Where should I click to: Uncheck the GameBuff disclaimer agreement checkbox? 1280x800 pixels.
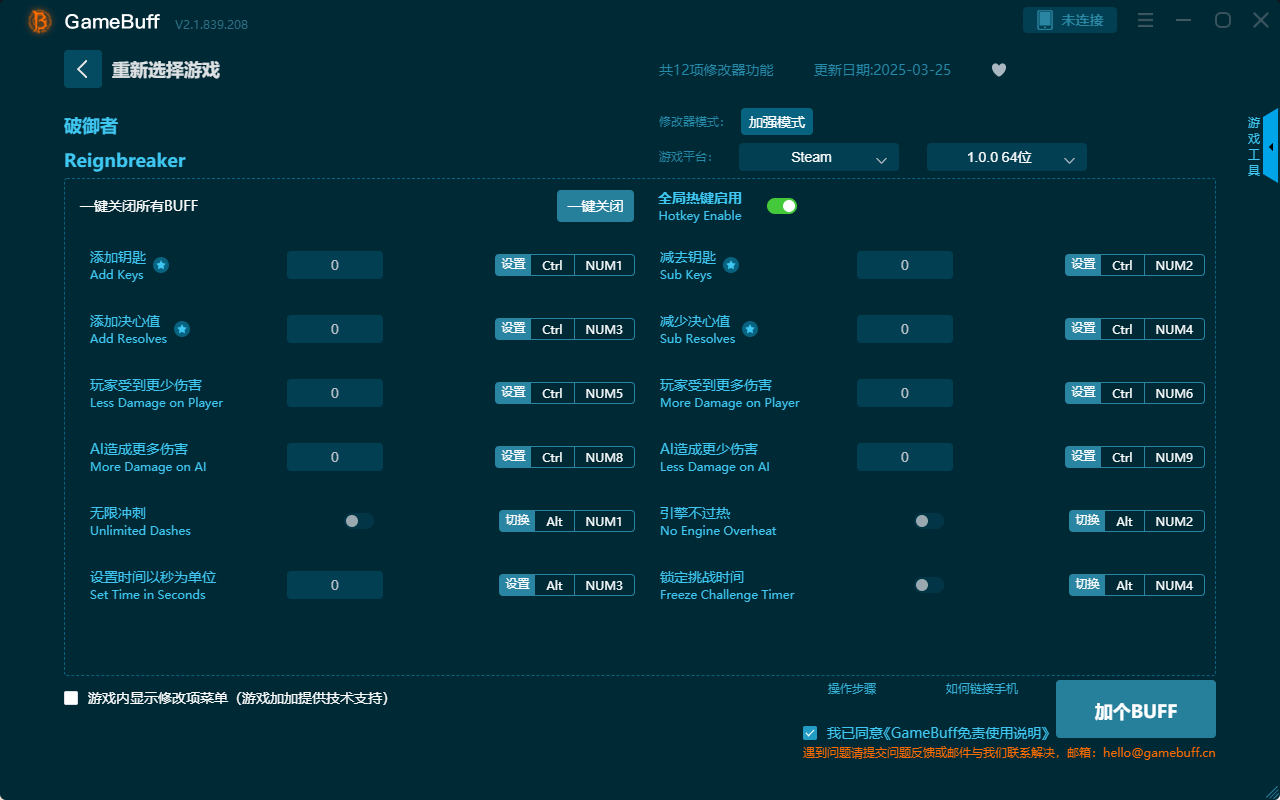pyautogui.click(x=810, y=733)
